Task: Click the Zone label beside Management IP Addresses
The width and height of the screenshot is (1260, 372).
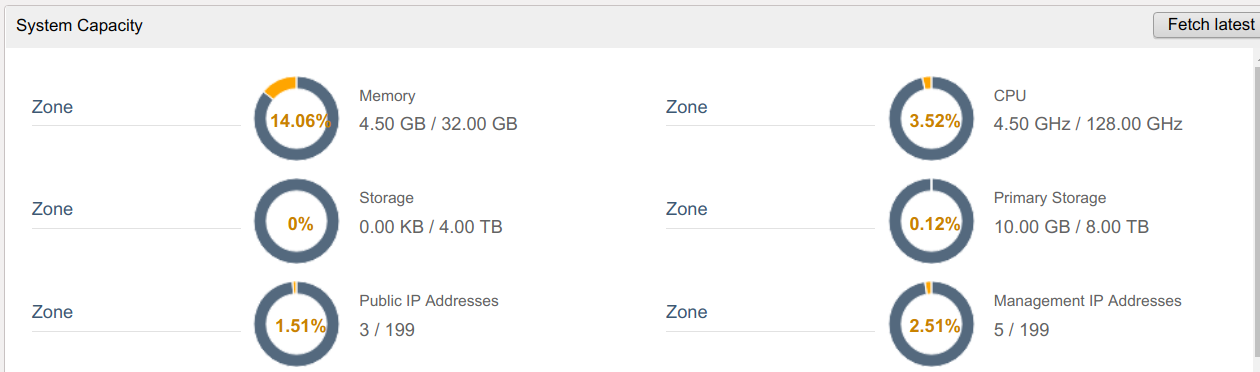Action: (687, 312)
